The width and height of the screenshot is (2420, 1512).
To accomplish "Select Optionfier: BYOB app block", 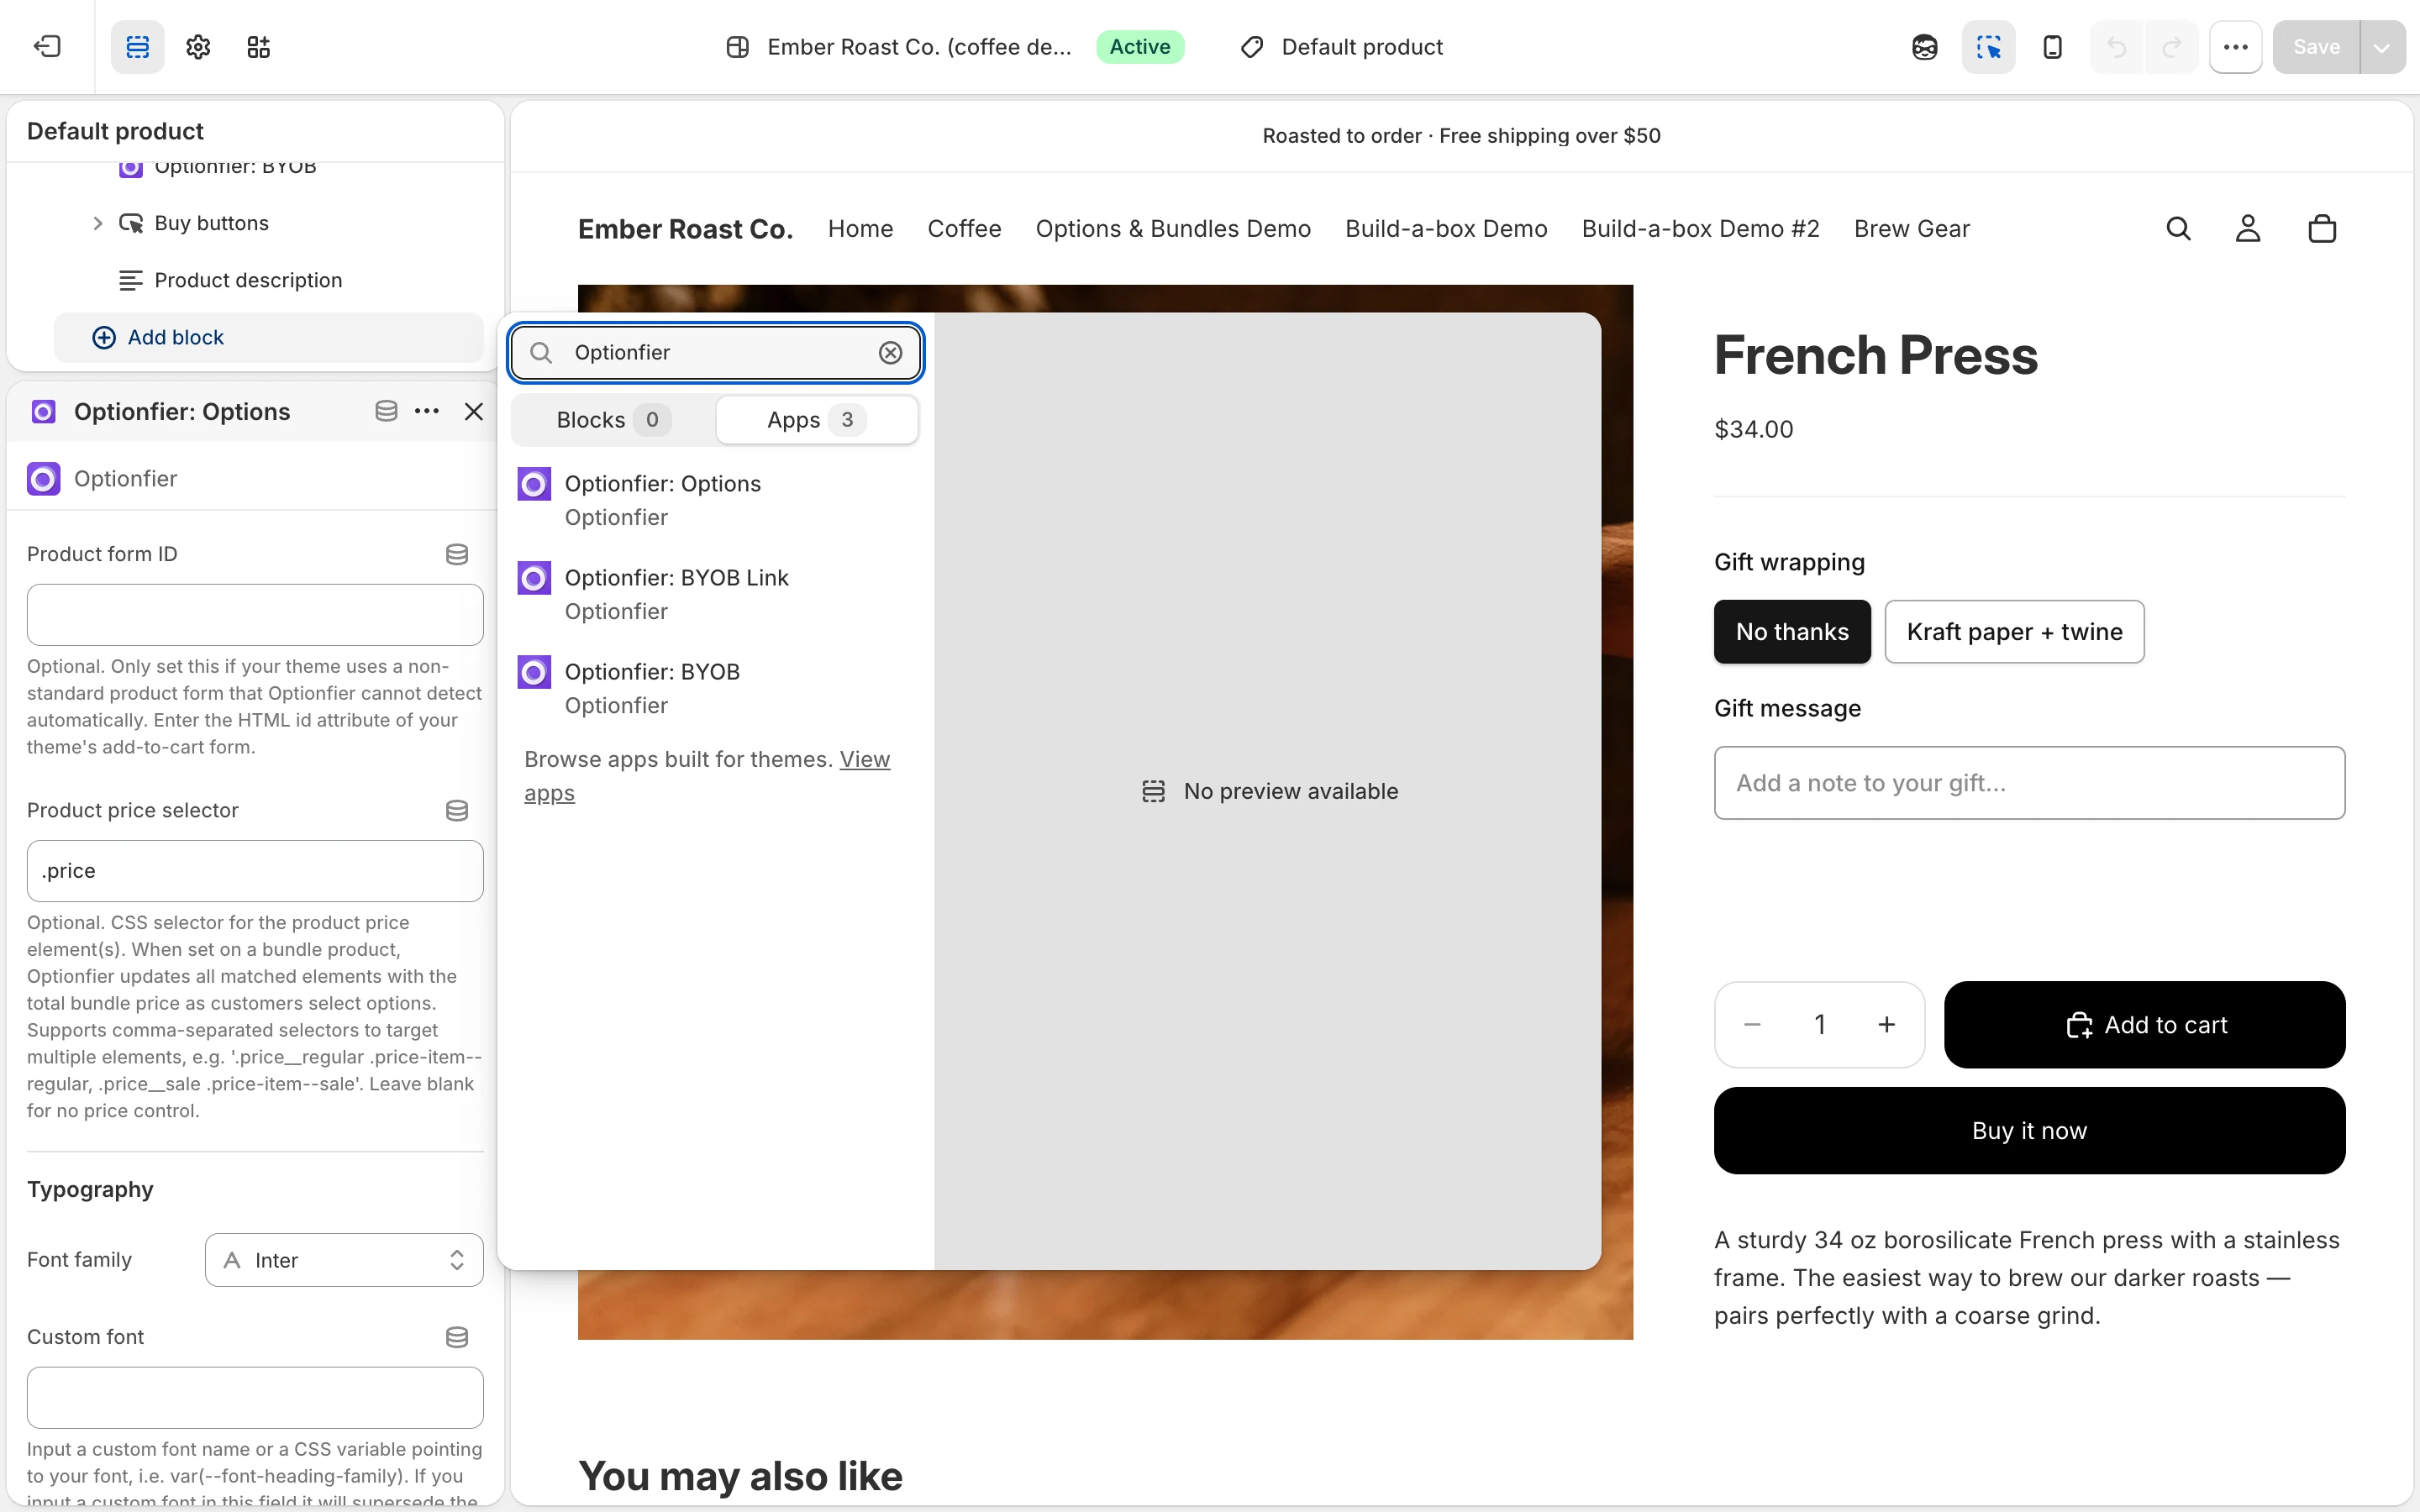I will 716,688.
